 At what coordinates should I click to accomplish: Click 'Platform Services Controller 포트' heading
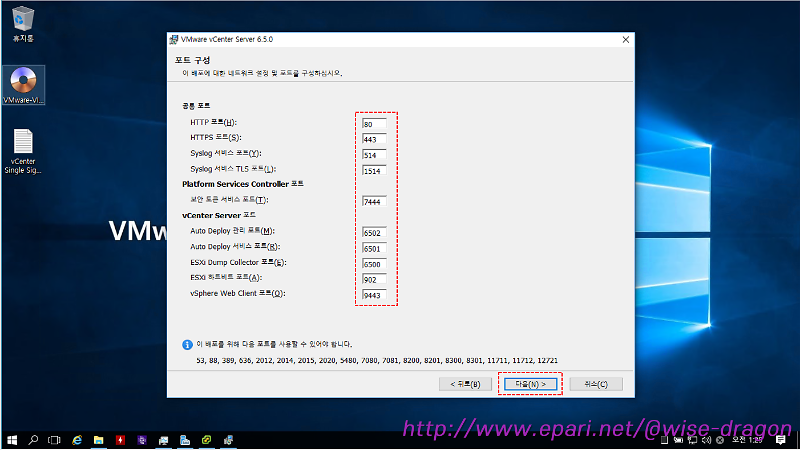243,184
